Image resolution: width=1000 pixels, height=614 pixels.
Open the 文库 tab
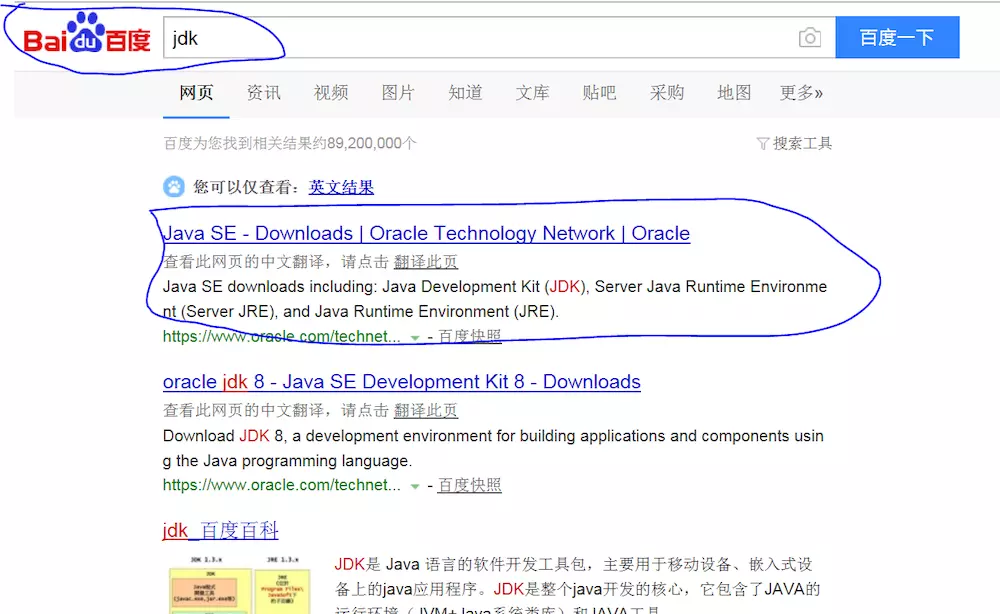pyautogui.click(x=533, y=93)
